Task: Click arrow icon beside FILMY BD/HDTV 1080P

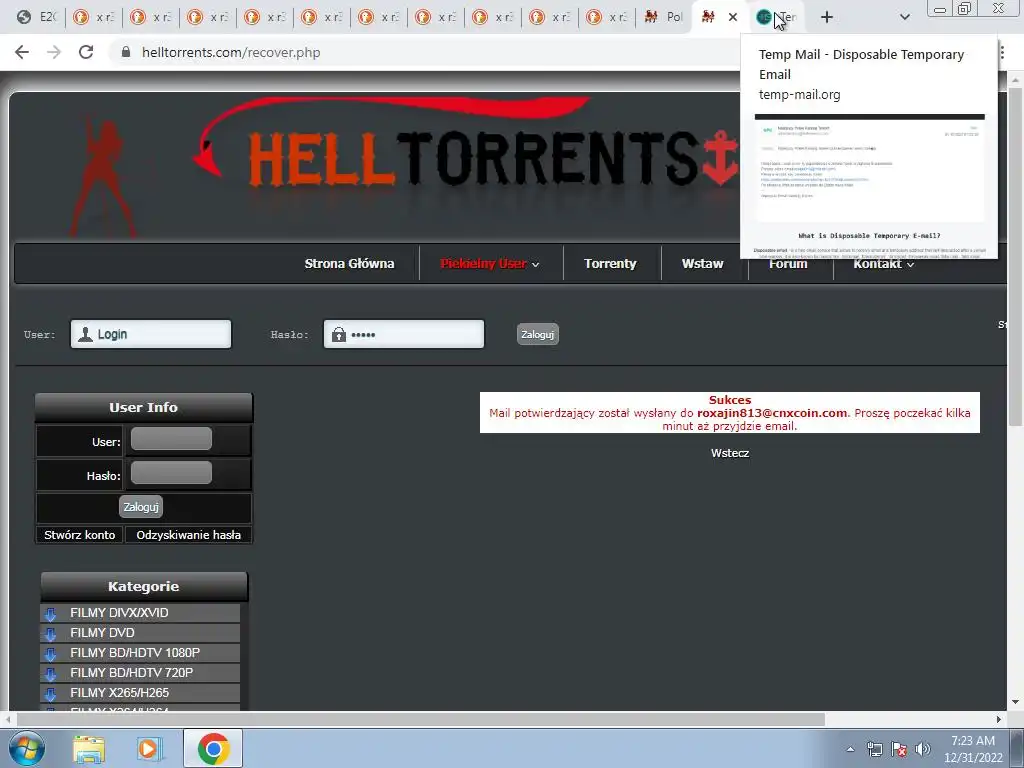Action: [50, 654]
